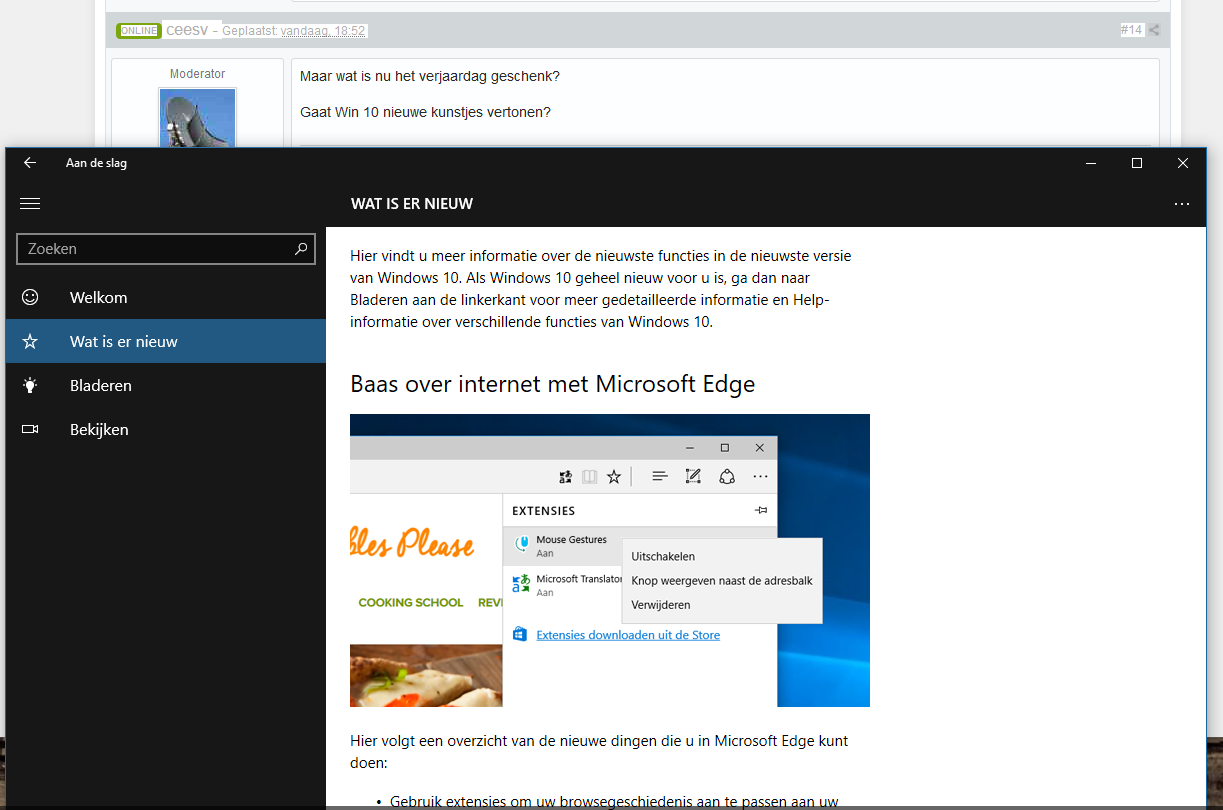
Task: Go back with the arrow in Aan de slag
Action: [x=30, y=163]
